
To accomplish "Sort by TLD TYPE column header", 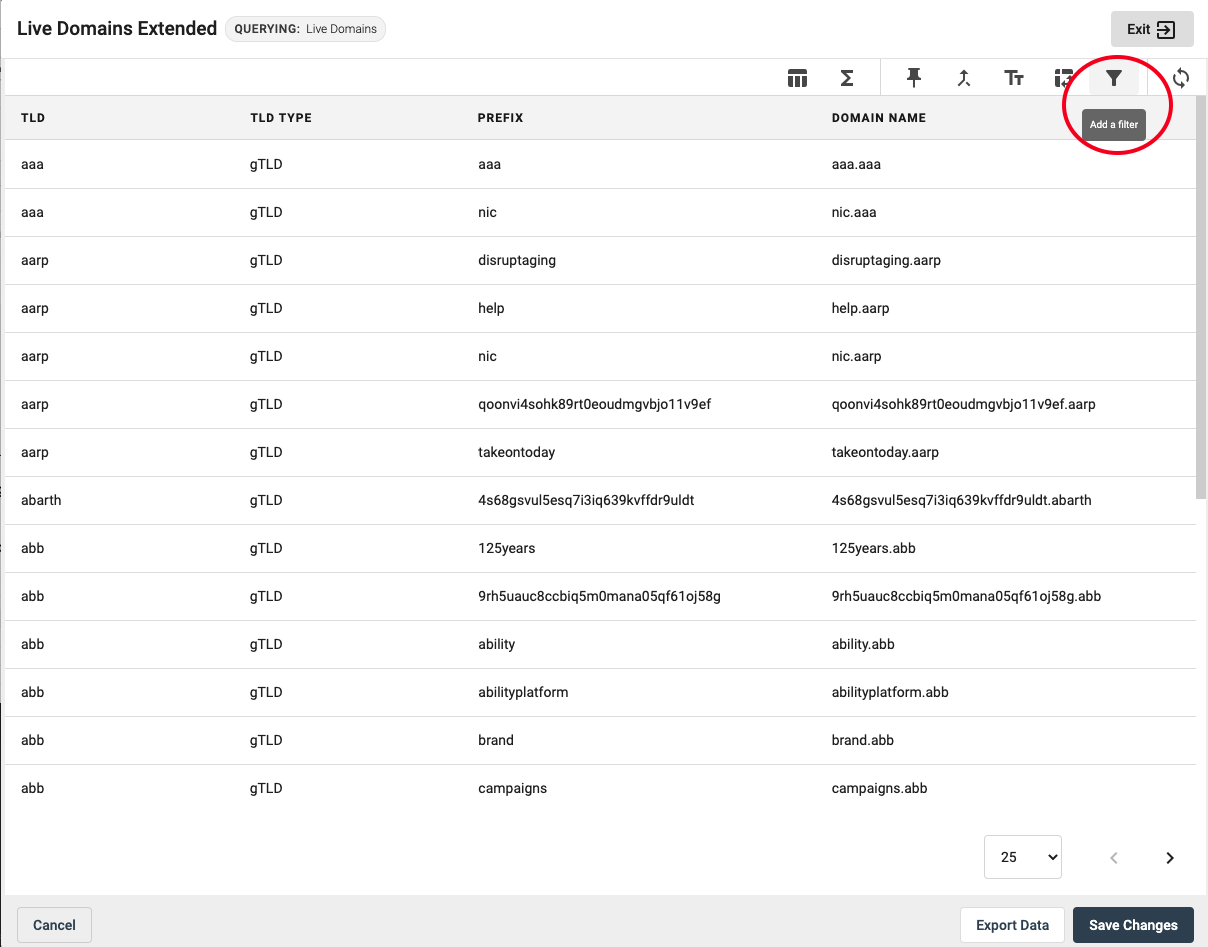I will click(x=281, y=118).
